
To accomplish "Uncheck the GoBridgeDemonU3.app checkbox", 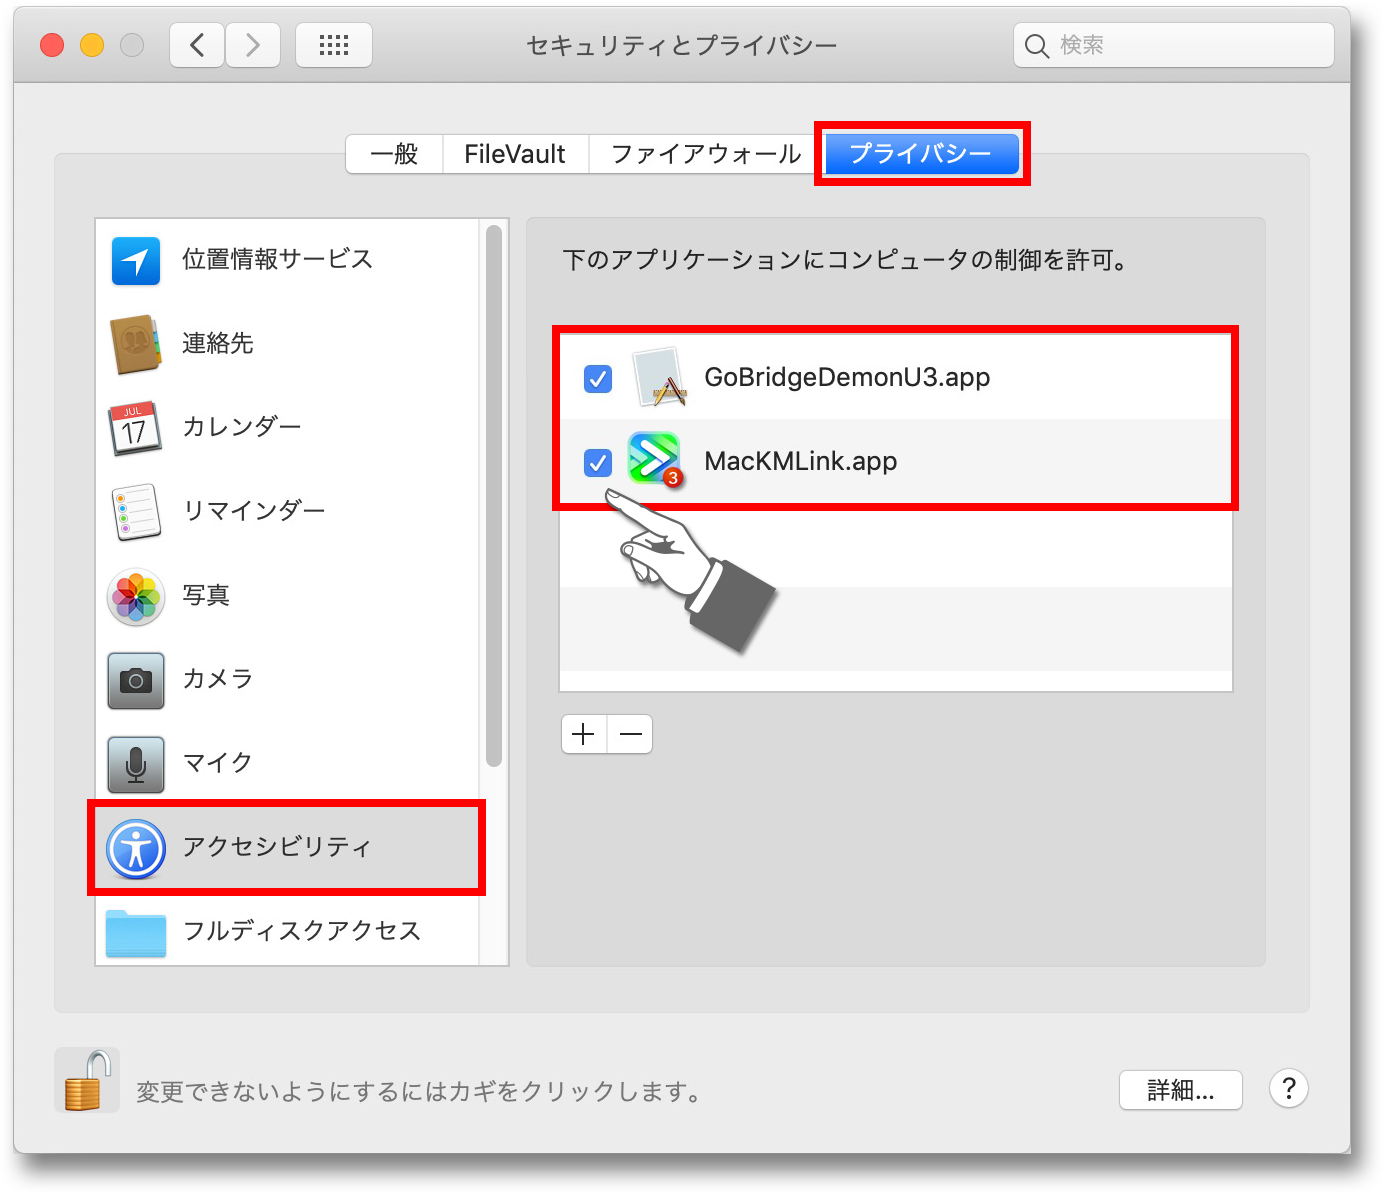I will coord(598,379).
